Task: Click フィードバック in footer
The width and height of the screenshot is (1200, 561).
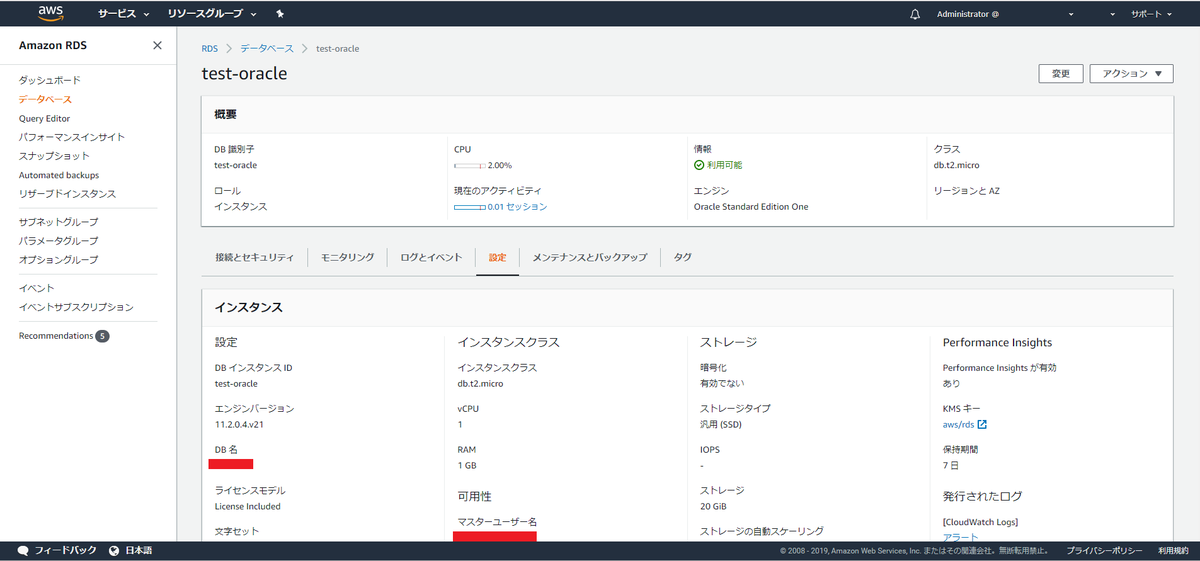Action: (66, 551)
